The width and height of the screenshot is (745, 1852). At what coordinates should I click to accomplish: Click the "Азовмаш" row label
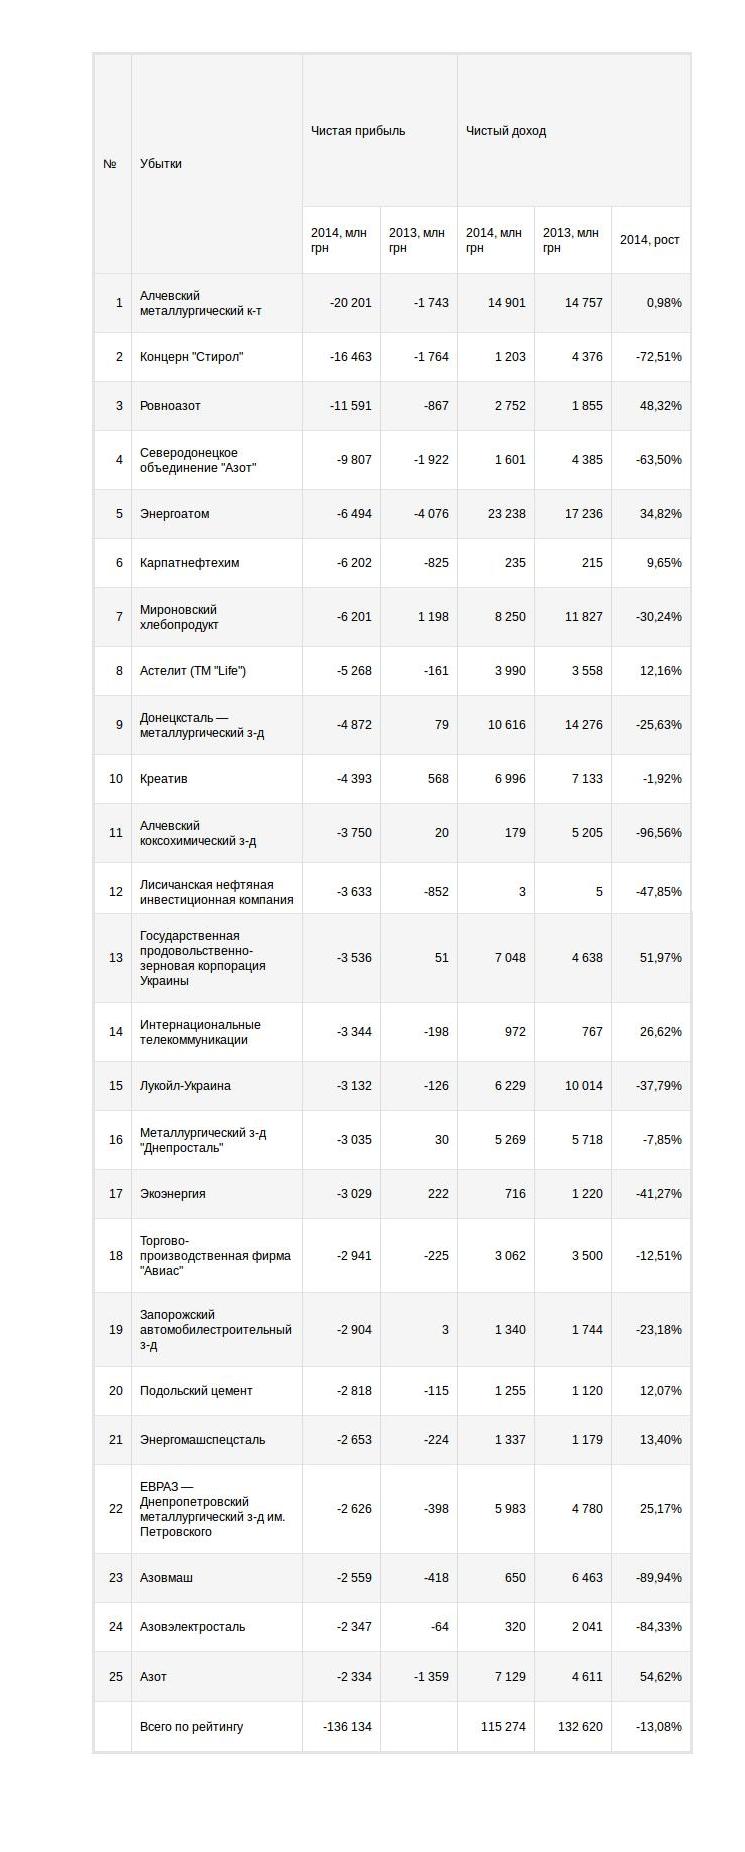(x=167, y=1578)
